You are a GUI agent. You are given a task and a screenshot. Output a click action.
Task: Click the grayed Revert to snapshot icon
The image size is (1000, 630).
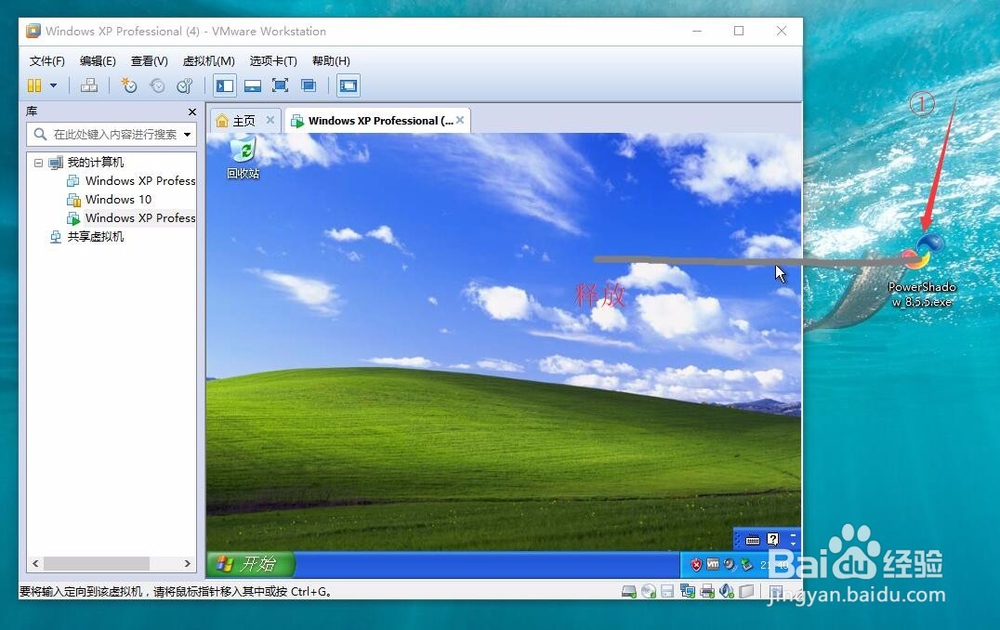157,85
